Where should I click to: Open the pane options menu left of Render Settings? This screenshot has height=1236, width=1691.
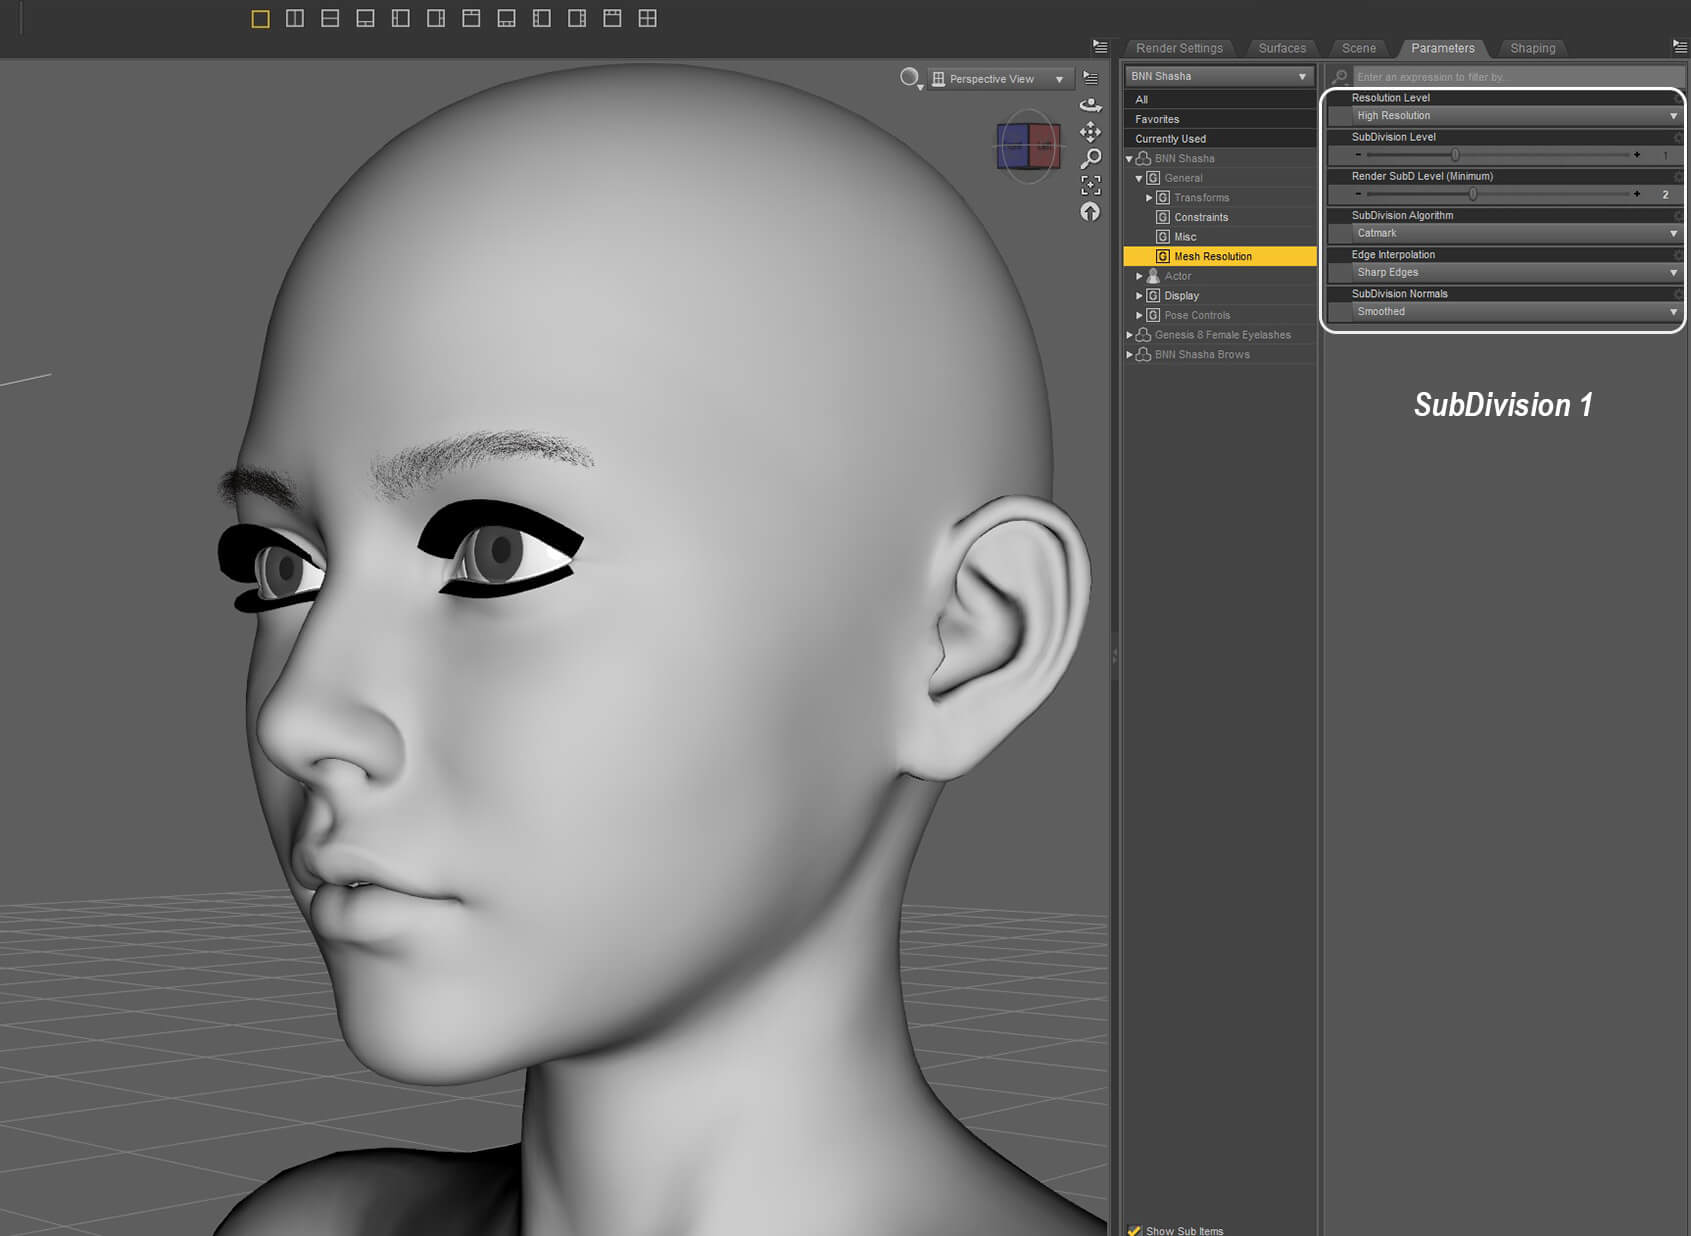(x=1100, y=47)
